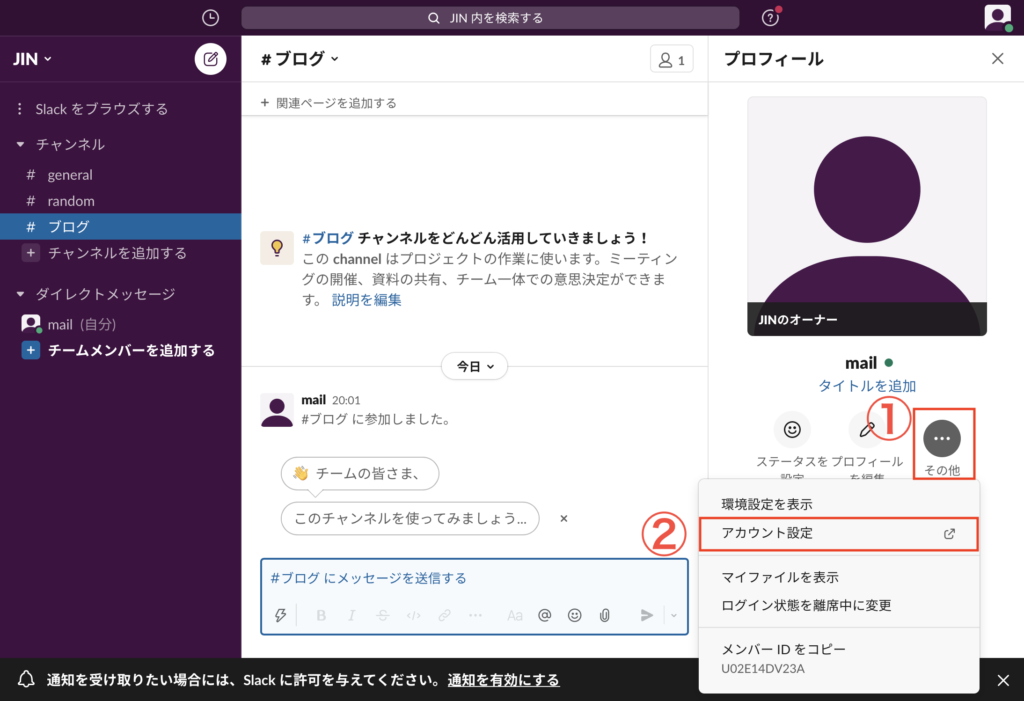Toggle inline code formatting in composer

click(413, 615)
